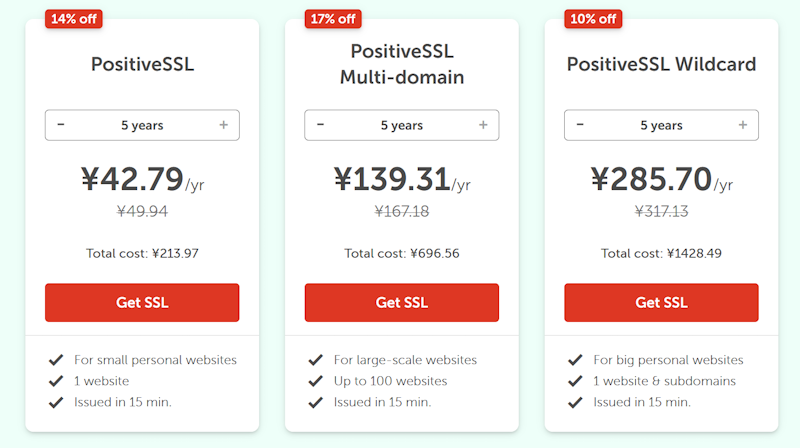This screenshot has height=448, width=800.
Task: Click the 10% off badge
Action: [x=593, y=18]
